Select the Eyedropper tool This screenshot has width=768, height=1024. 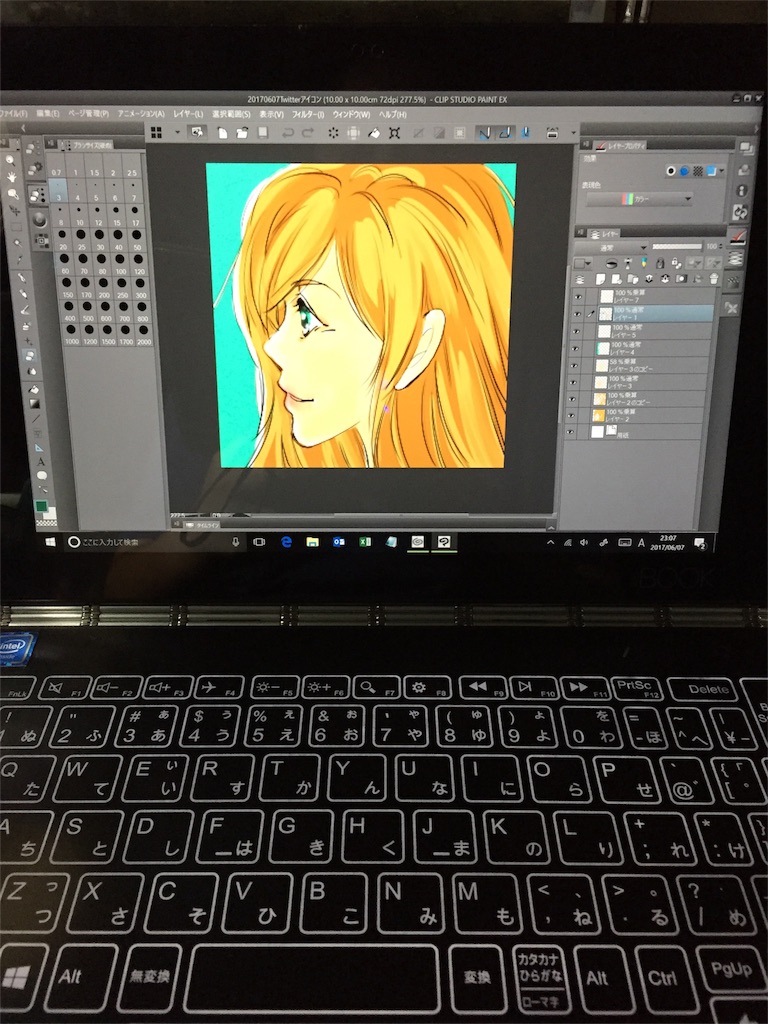click(20, 259)
